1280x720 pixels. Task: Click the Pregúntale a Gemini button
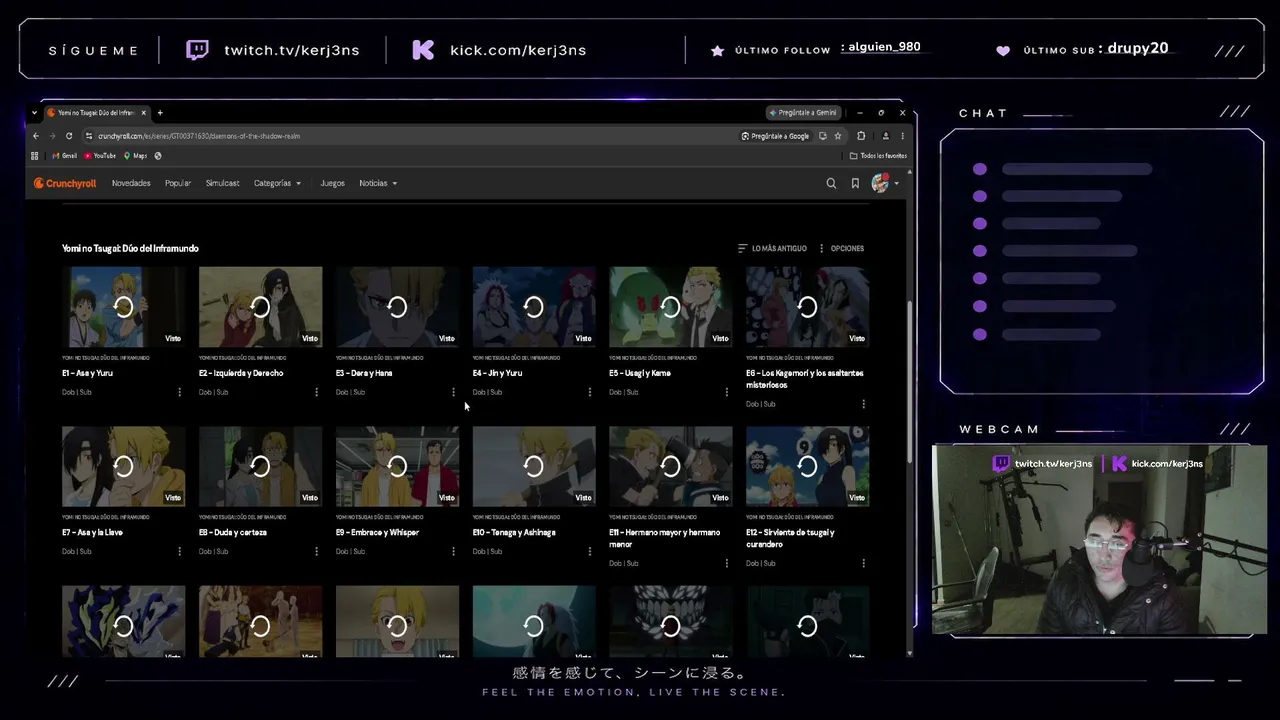point(802,113)
